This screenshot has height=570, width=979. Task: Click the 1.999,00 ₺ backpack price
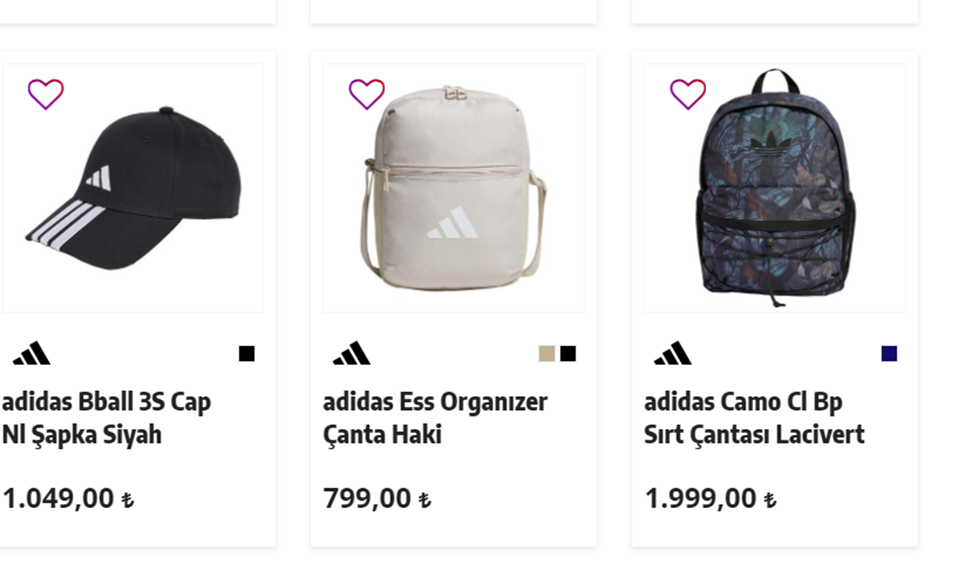tap(711, 499)
